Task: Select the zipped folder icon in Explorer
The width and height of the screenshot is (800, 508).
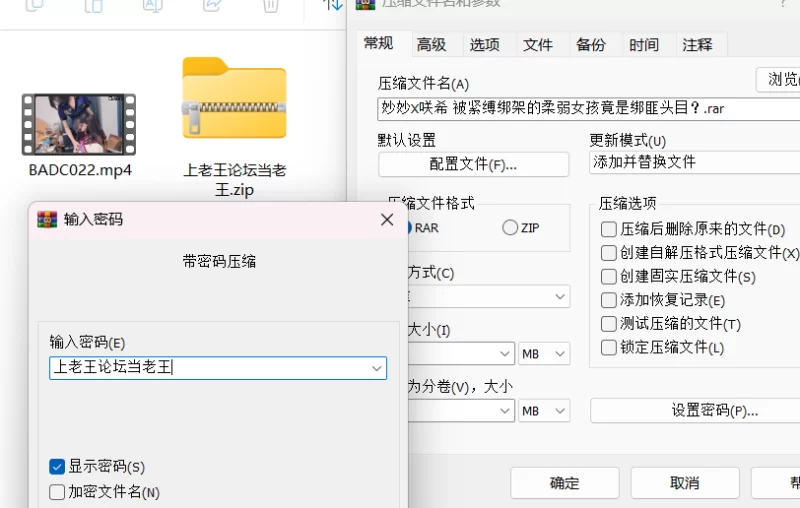Action: pos(234,98)
